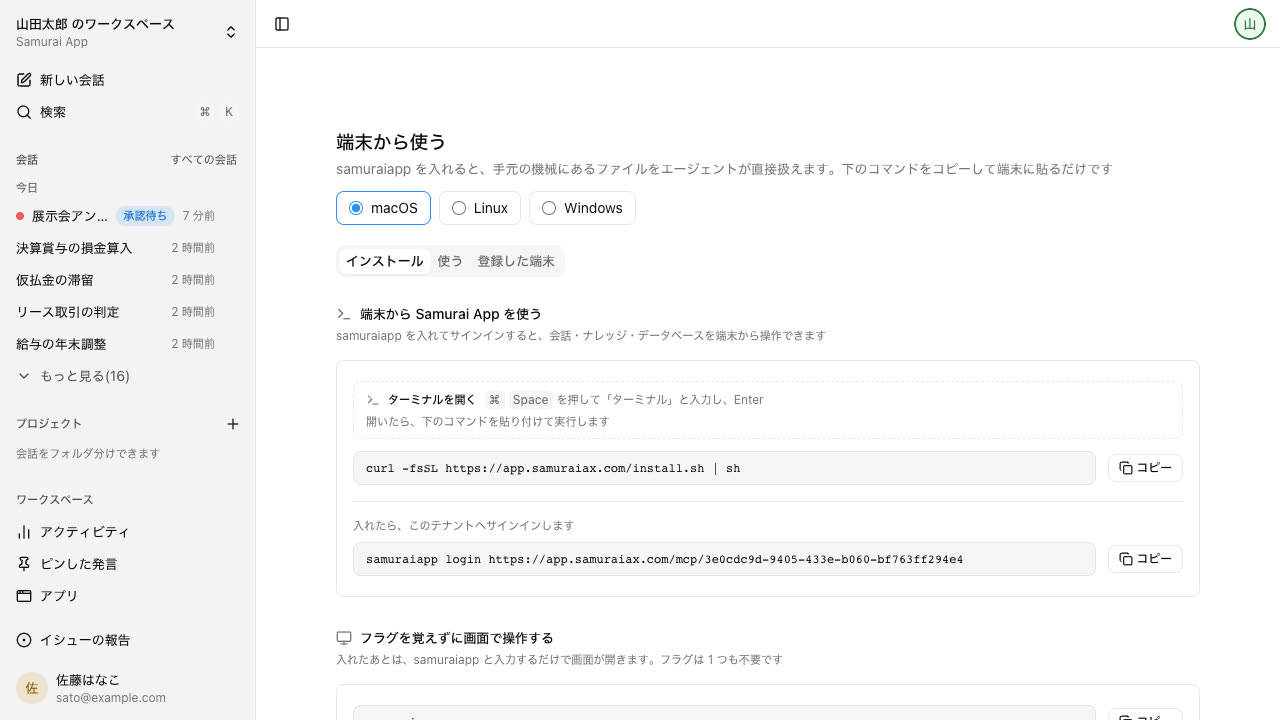Click the フラグを覚えずに画面で操作する heading
Screen dimensions: 1280x720
[x=456, y=638]
